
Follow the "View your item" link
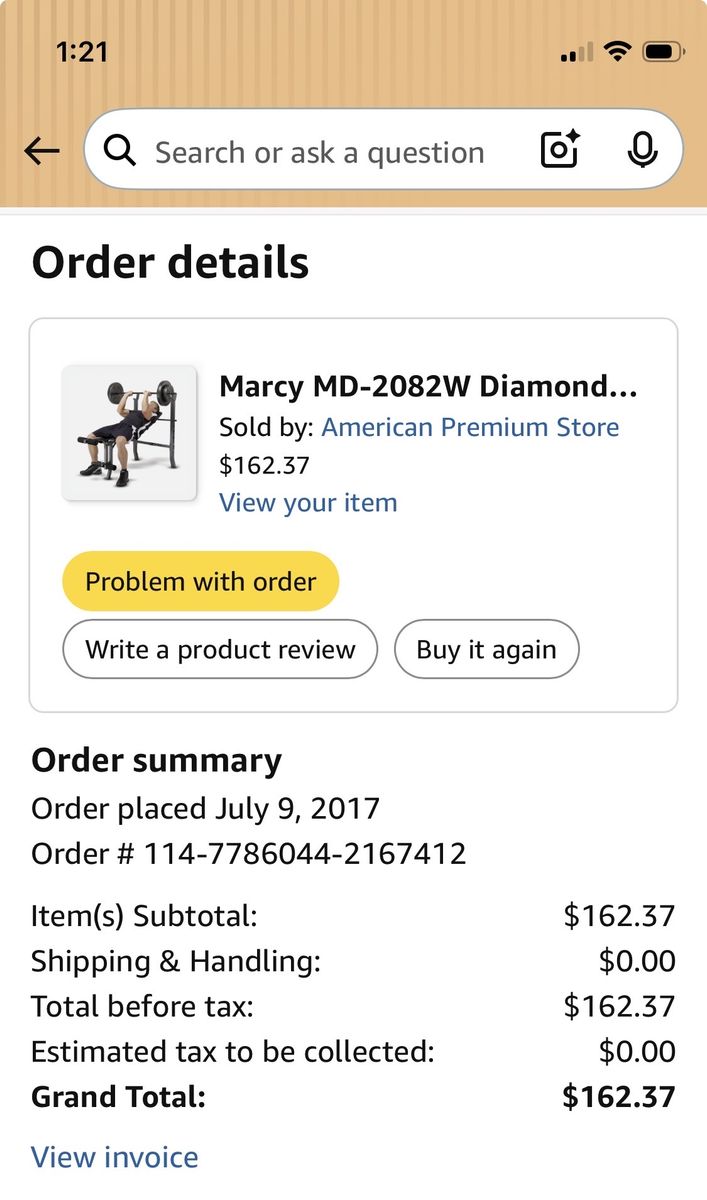(x=308, y=502)
